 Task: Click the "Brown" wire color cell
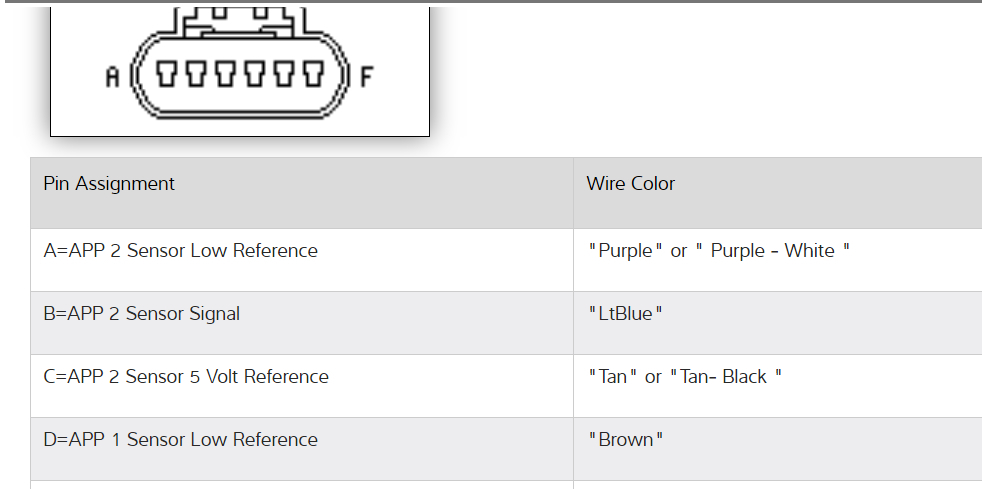625,440
